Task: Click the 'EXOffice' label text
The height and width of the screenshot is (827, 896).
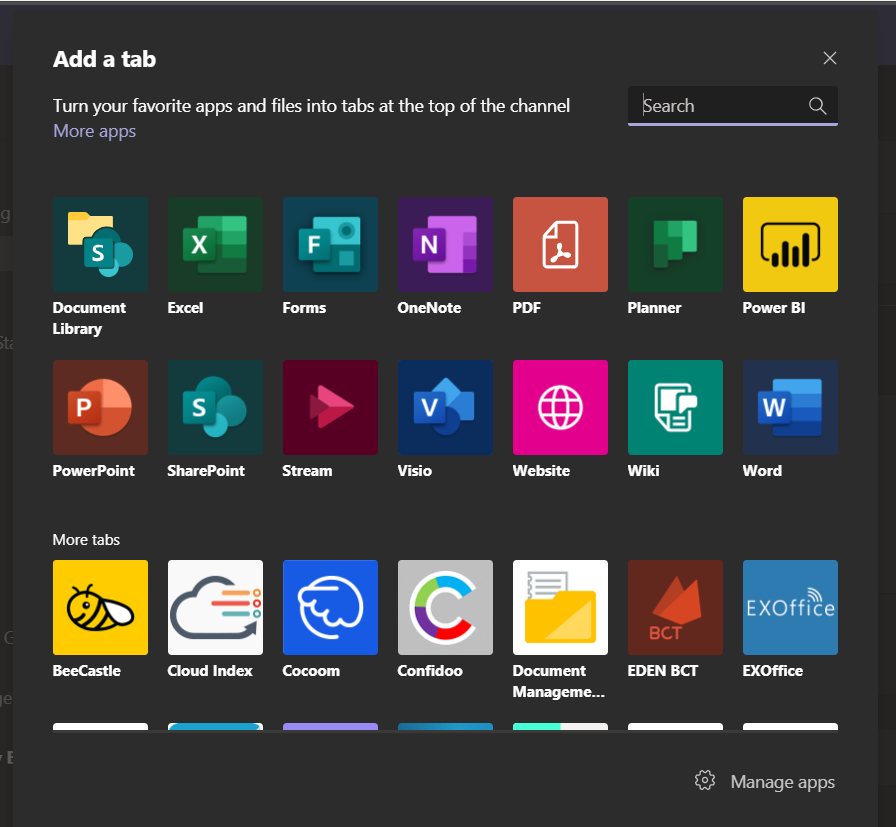Action: tap(773, 671)
